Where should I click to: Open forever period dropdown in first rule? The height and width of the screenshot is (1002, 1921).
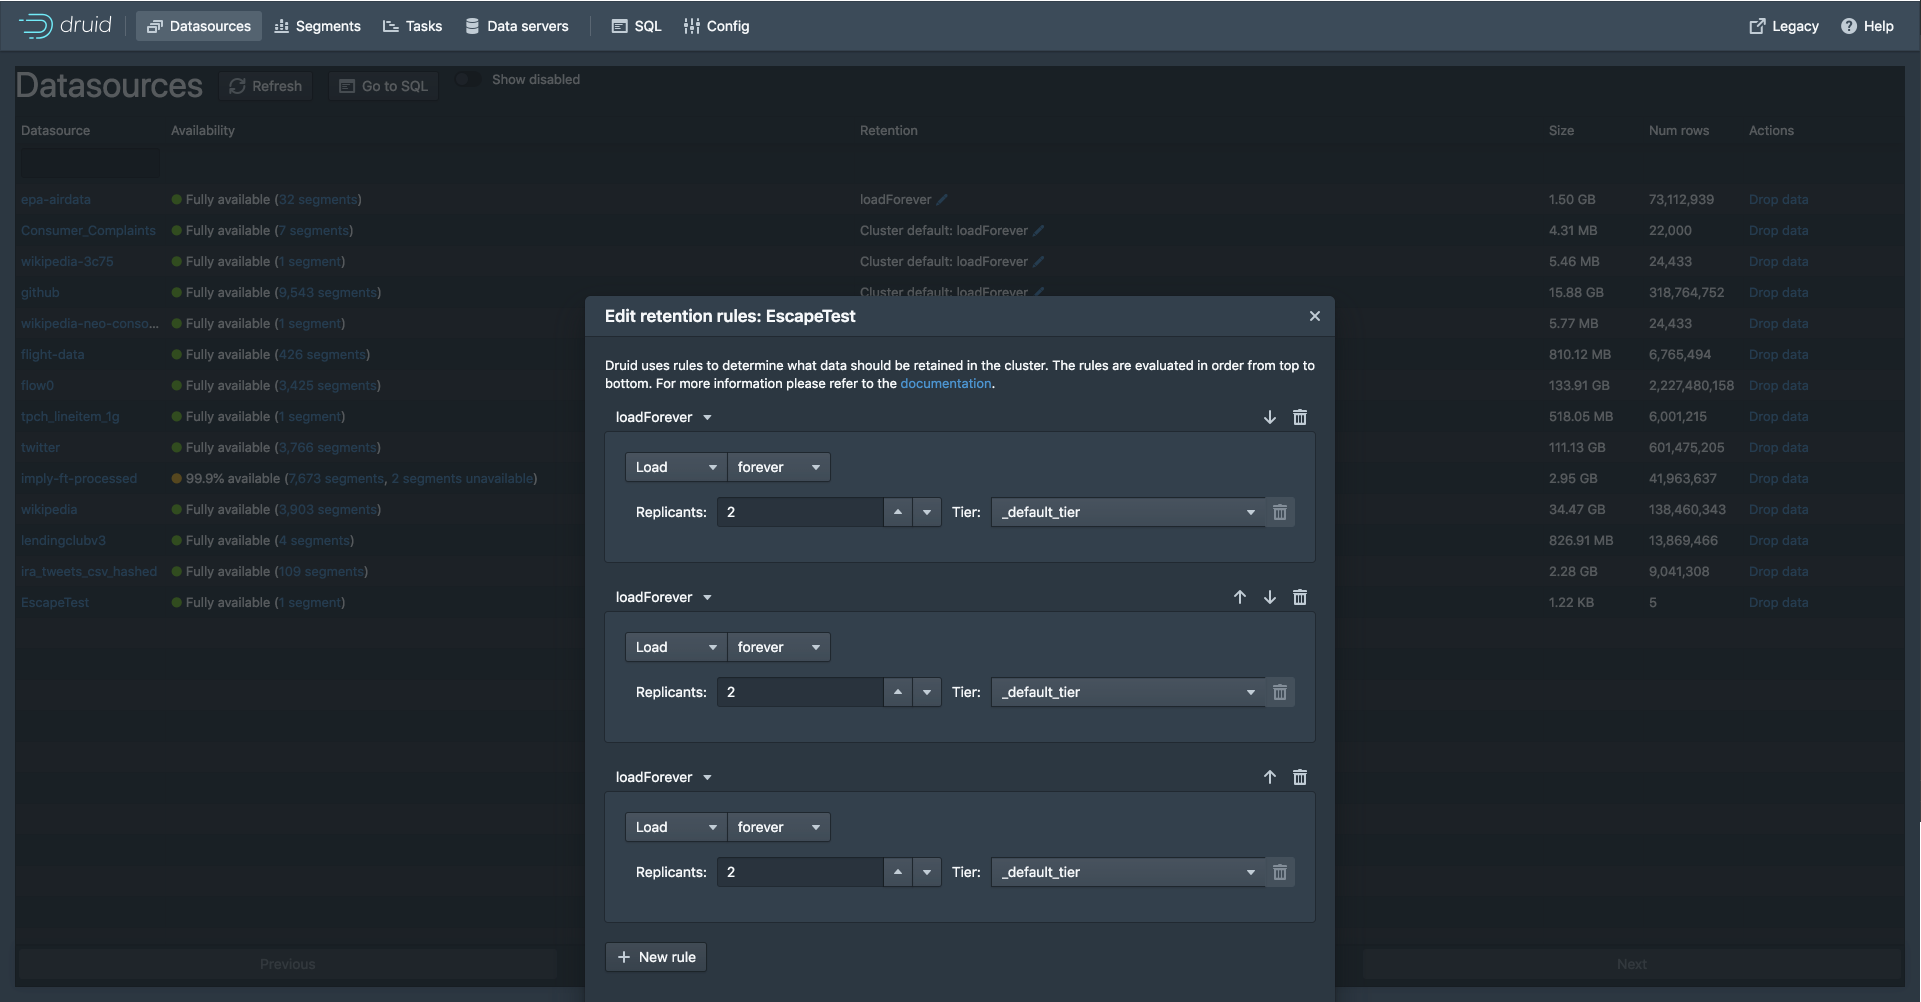pyautogui.click(x=779, y=467)
